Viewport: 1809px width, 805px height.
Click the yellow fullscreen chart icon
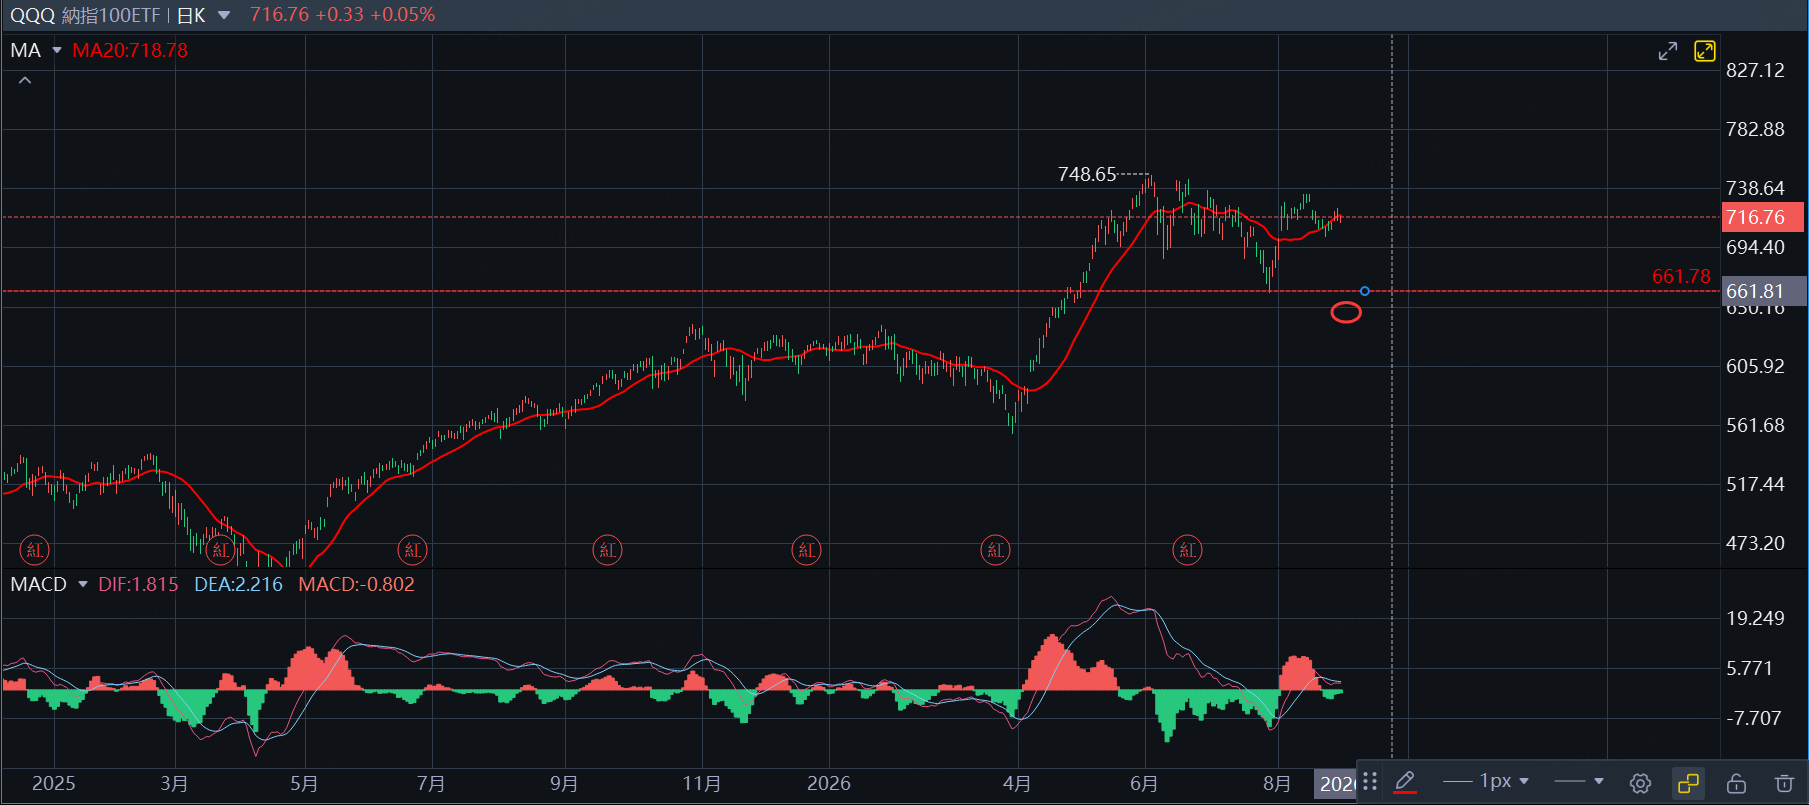tap(1705, 51)
